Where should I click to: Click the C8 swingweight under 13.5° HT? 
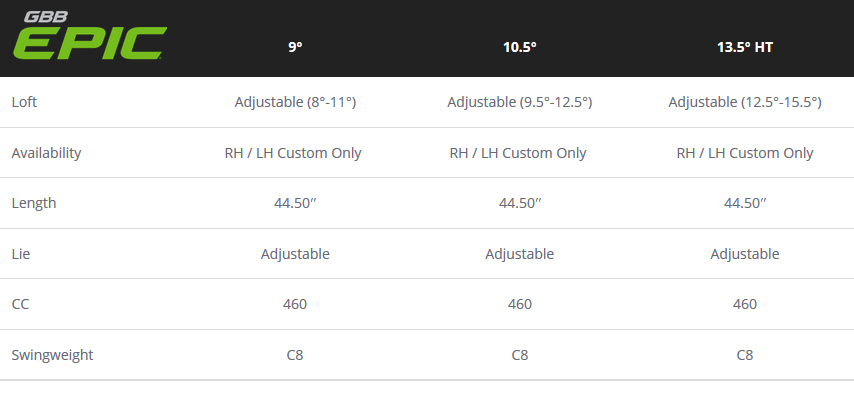pyautogui.click(x=745, y=355)
